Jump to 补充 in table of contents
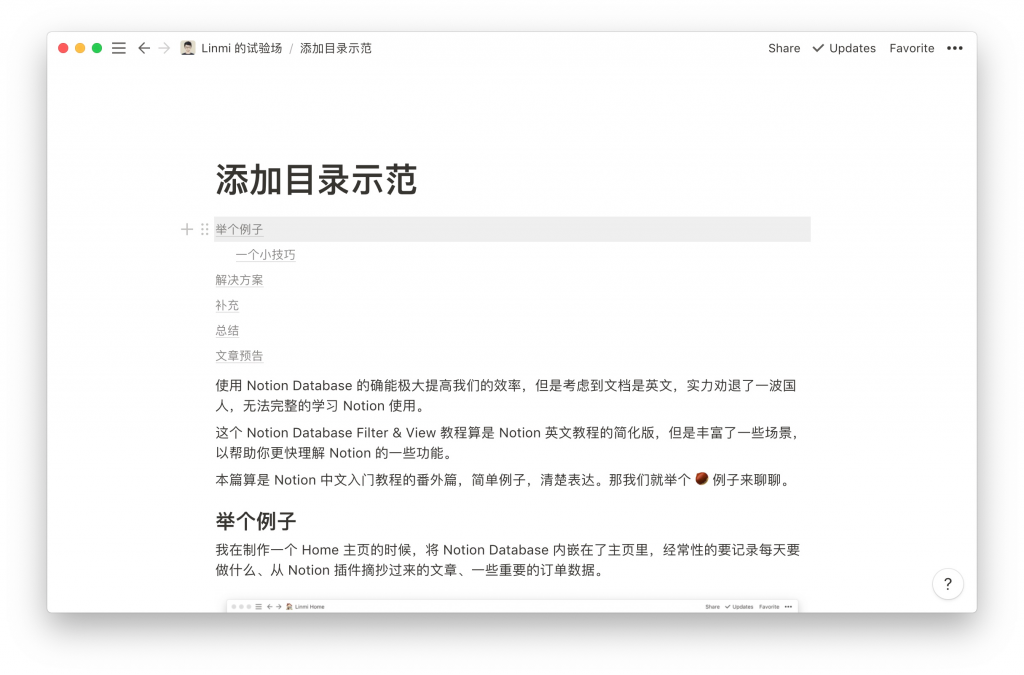 (x=227, y=306)
